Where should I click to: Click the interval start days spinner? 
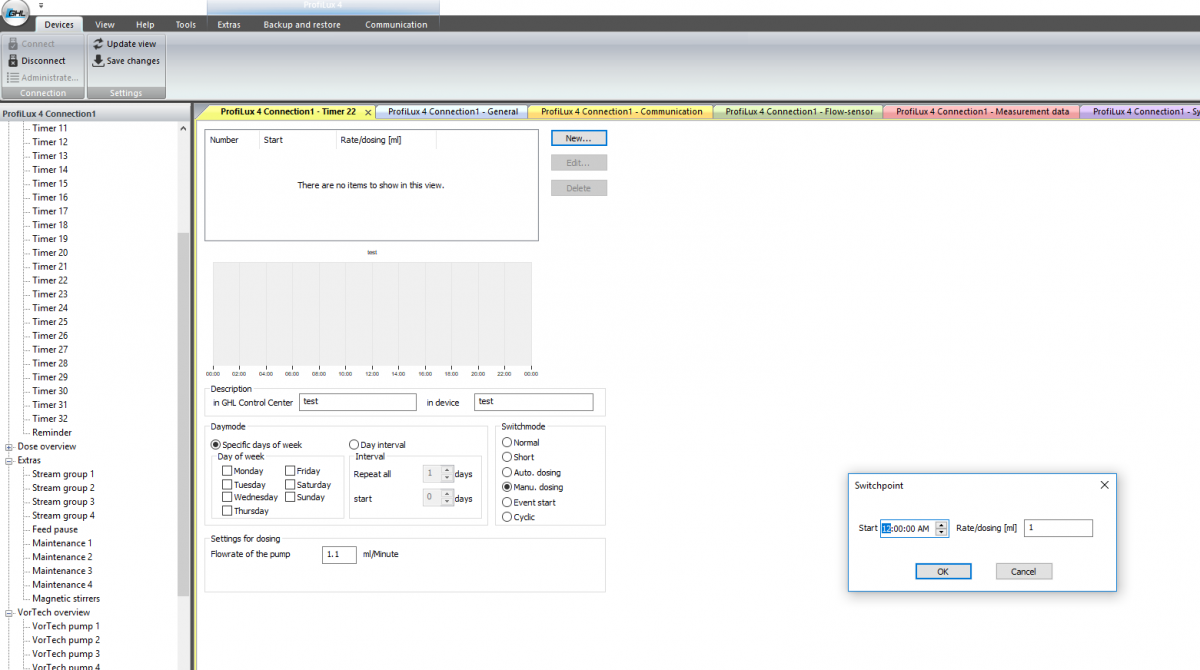click(447, 497)
